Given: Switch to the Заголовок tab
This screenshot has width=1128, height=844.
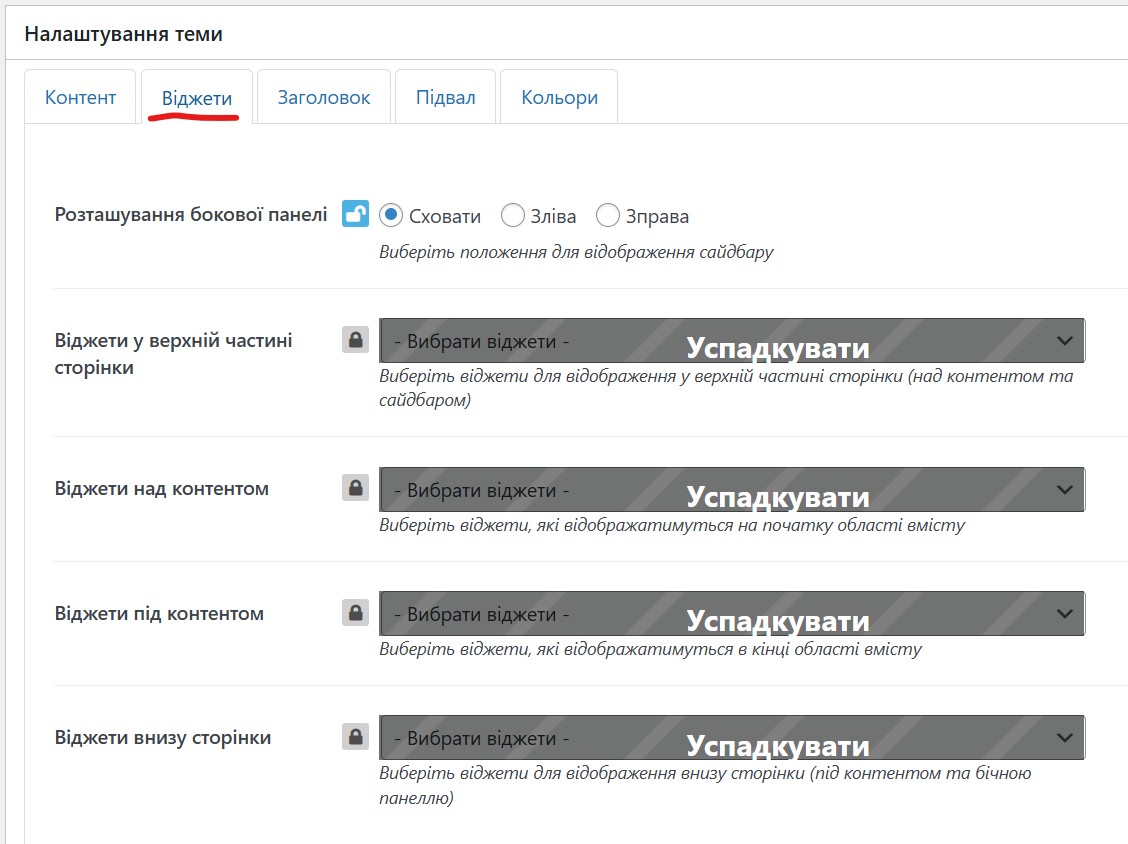Looking at the screenshot, I should coord(324,97).
